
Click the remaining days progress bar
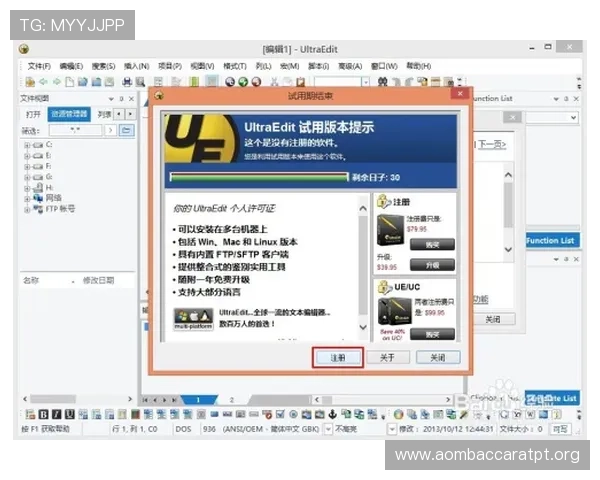pos(259,177)
